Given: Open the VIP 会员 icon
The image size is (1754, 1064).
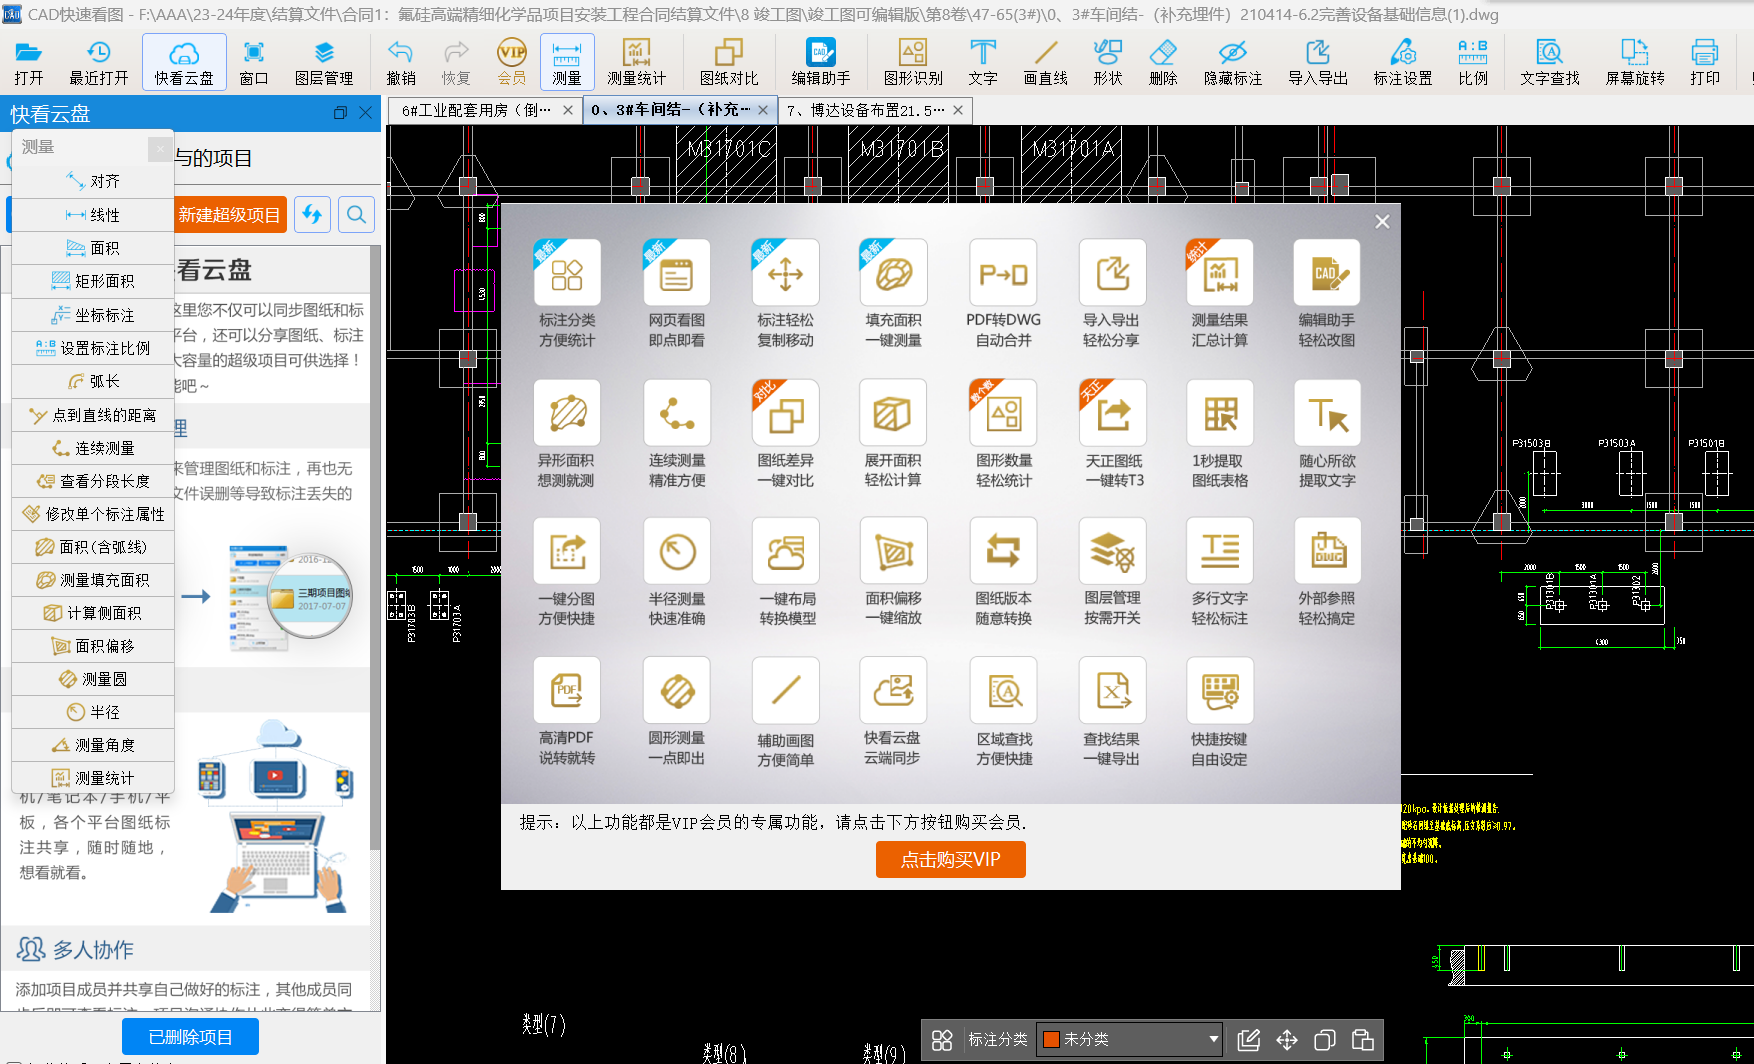Looking at the screenshot, I should point(512,62).
